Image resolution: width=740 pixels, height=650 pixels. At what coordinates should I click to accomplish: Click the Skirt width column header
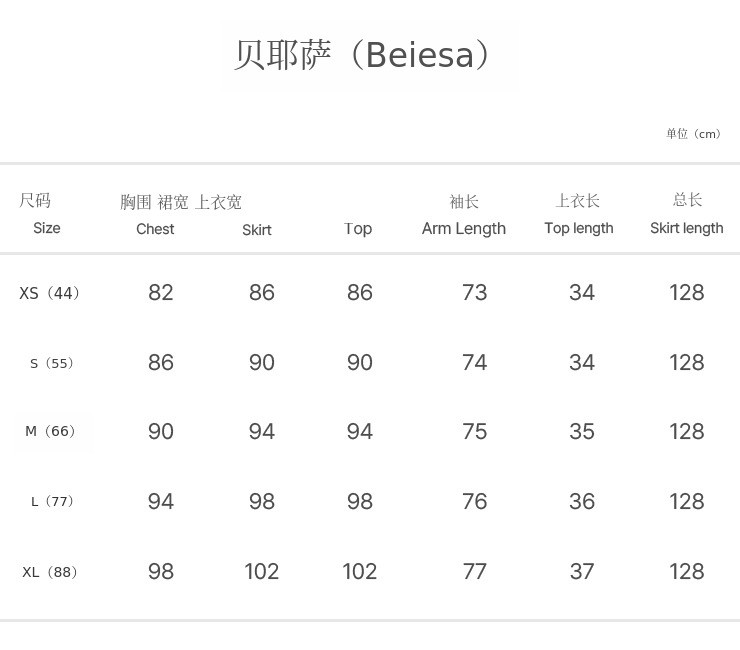coord(257,230)
